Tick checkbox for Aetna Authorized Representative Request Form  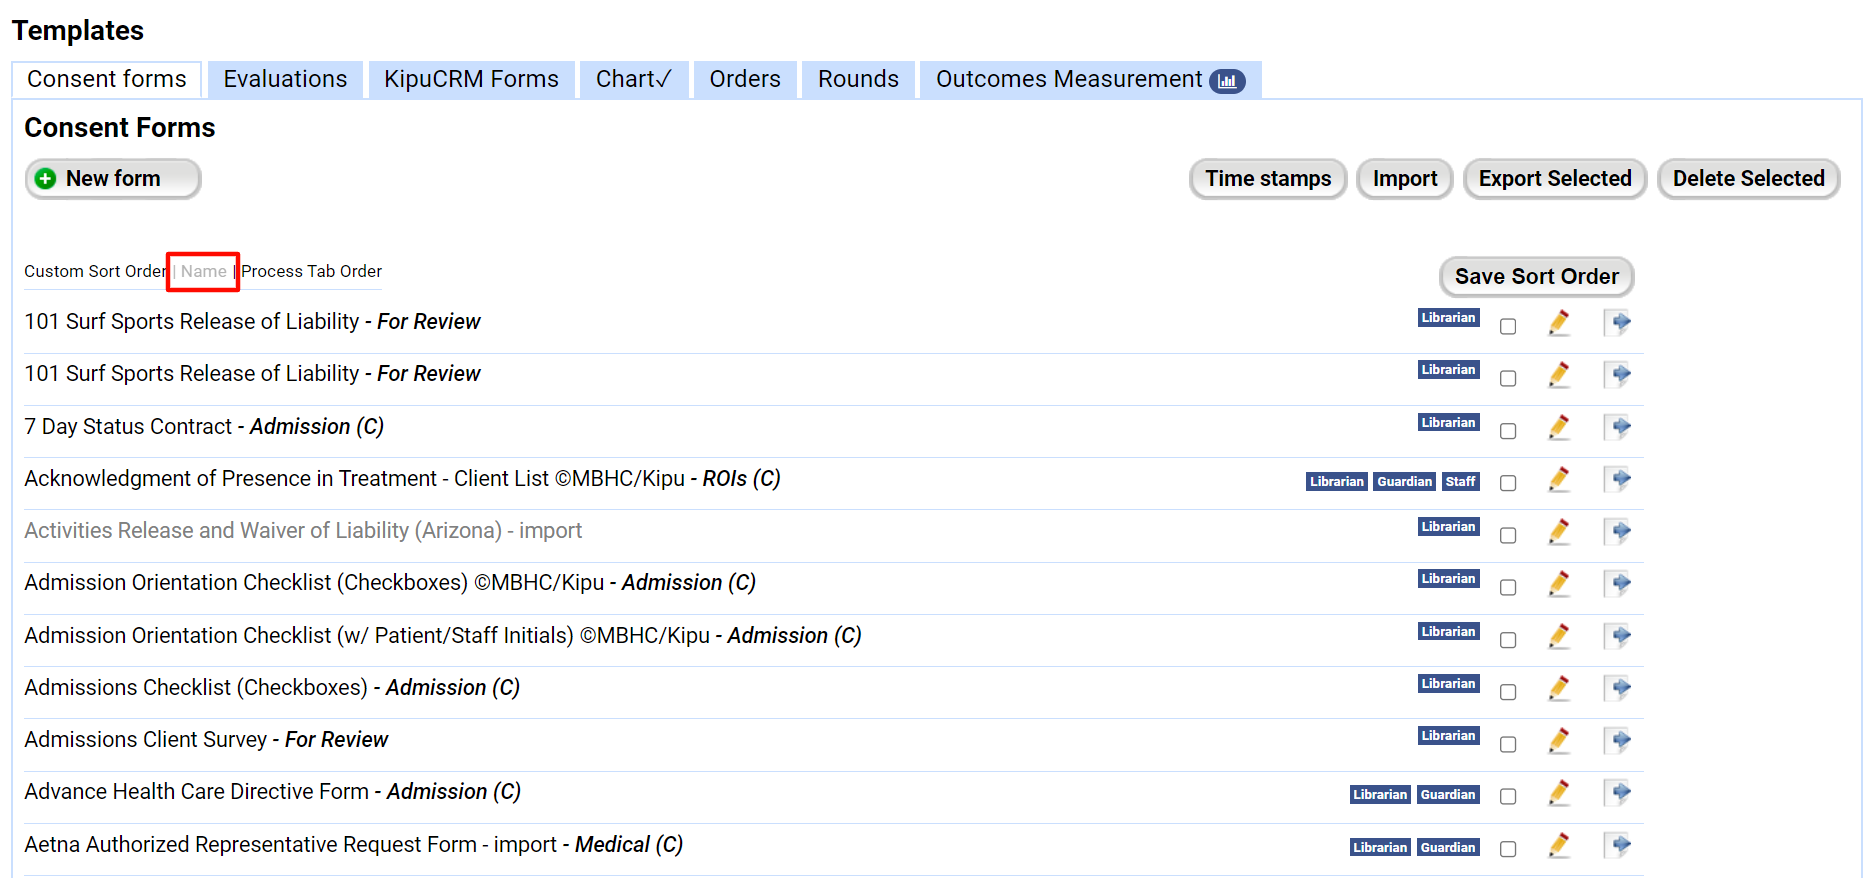point(1508,849)
